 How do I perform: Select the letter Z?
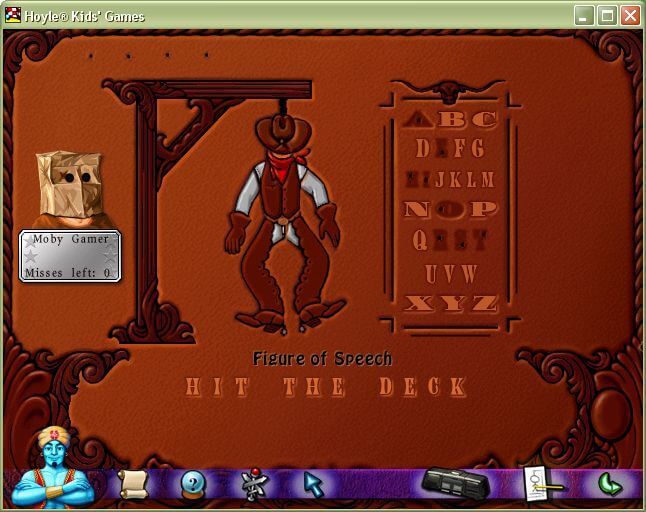coord(484,304)
